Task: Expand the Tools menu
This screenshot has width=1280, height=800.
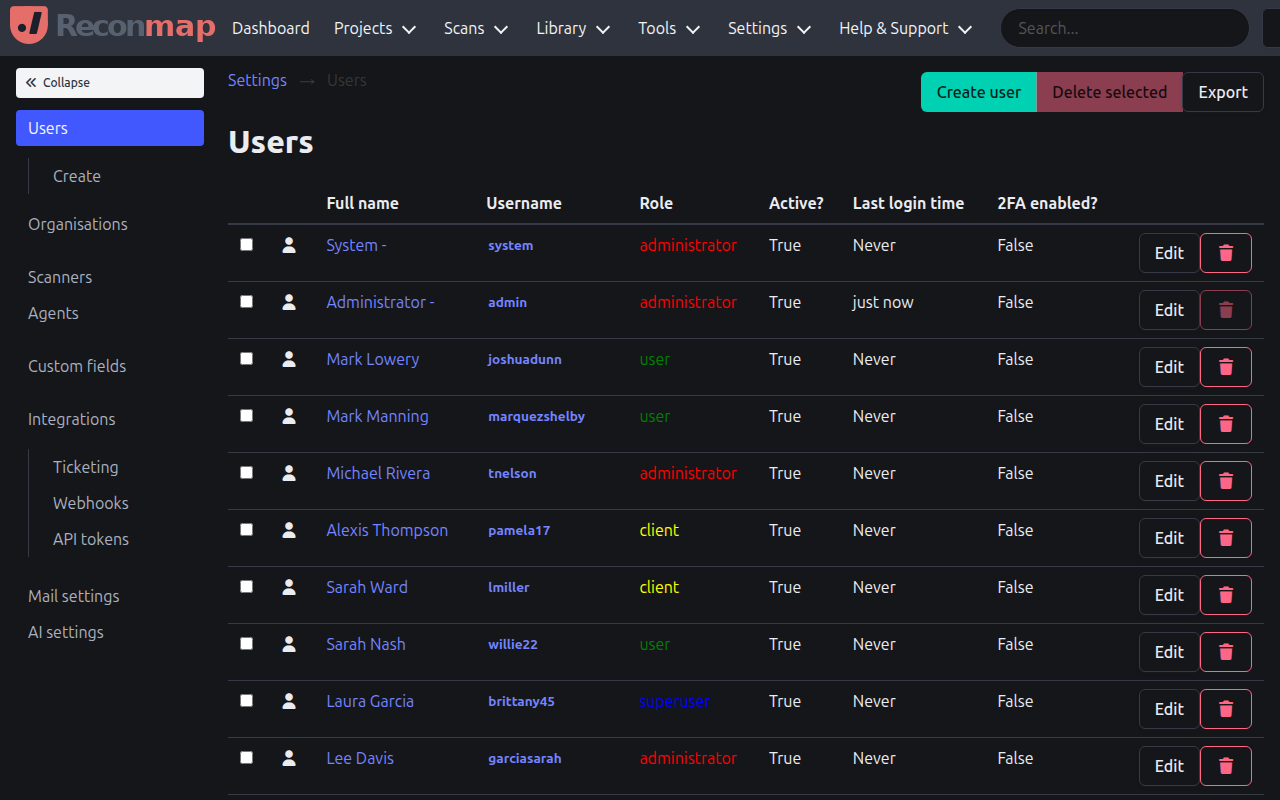Action: (668, 28)
